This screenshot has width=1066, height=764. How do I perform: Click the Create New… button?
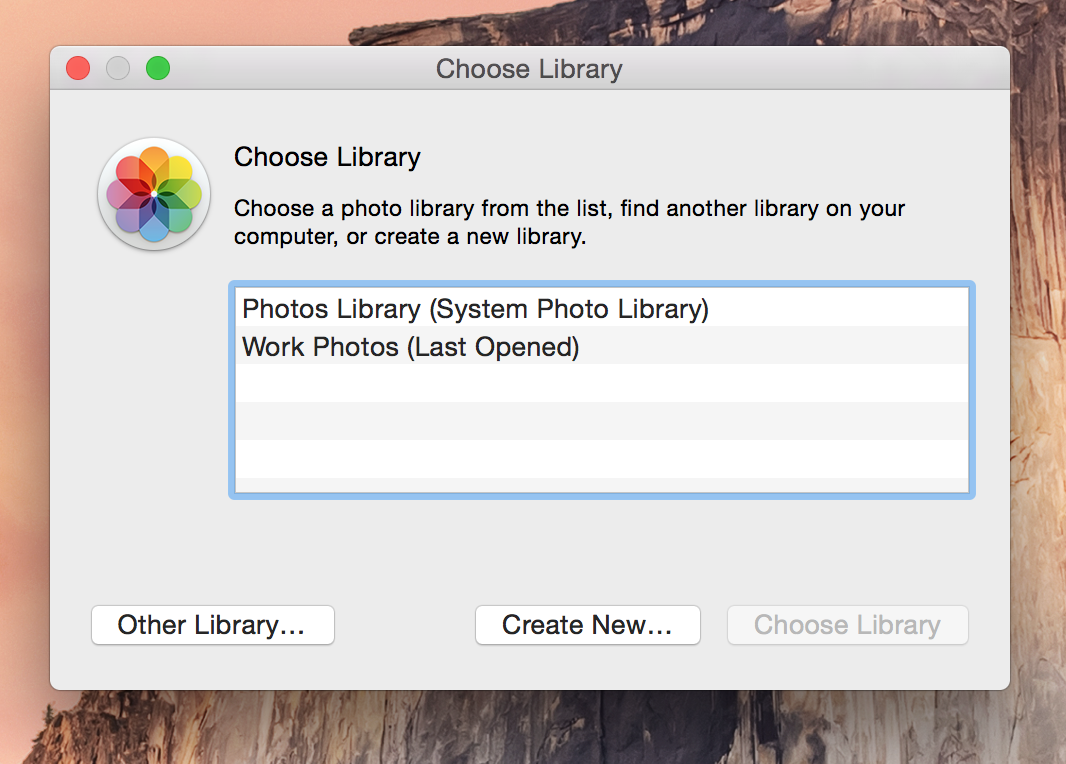pyautogui.click(x=587, y=625)
